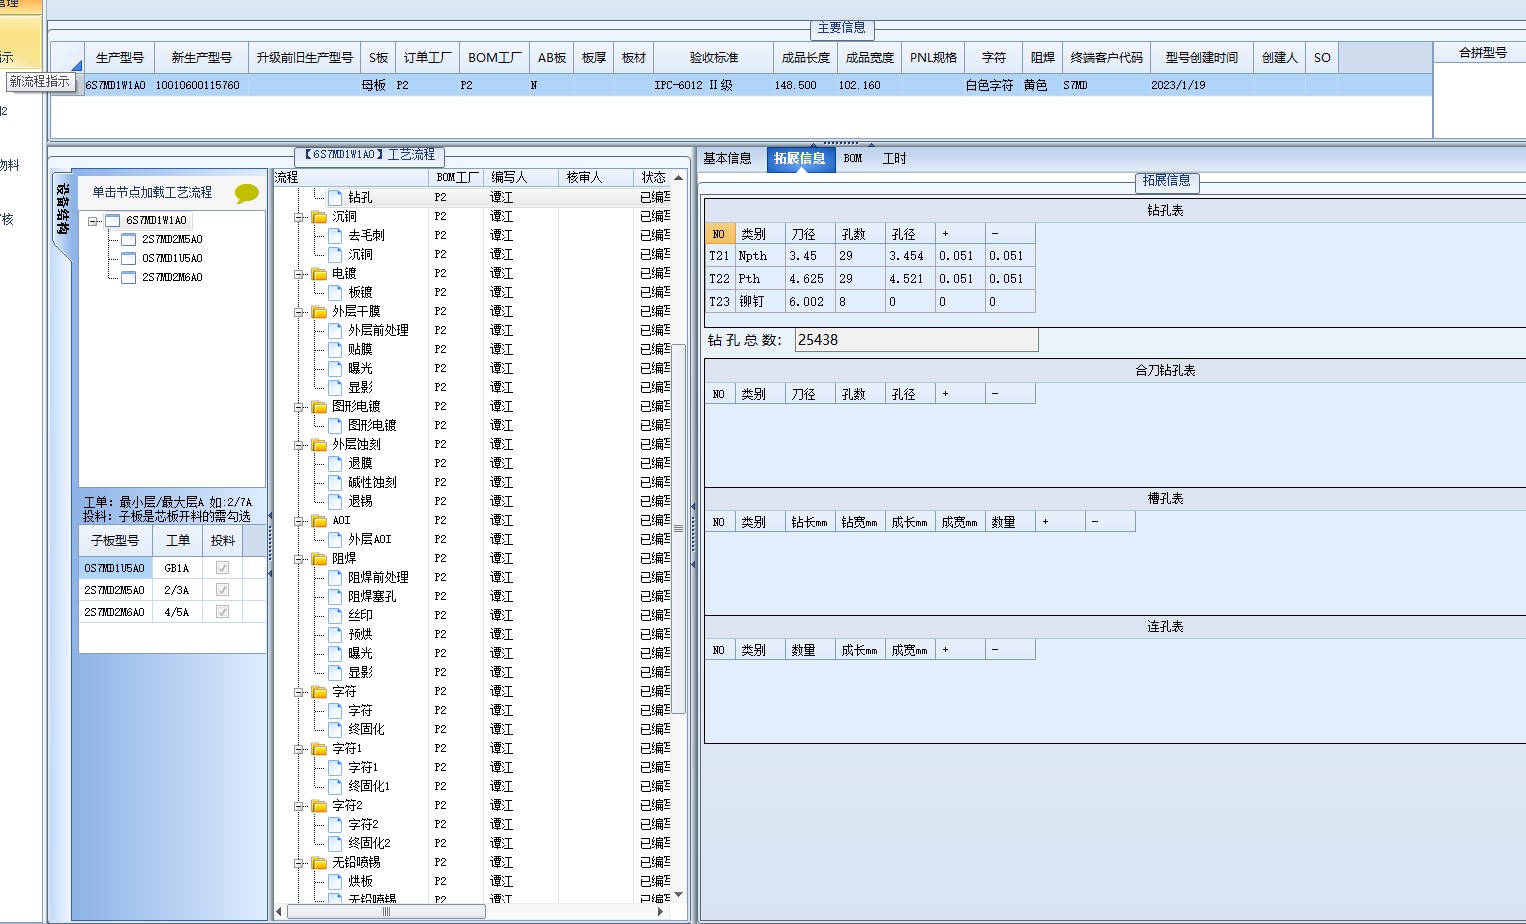The height and width of the screenshot is (924, 1526).
Task: Click the 验收标准 column header
Action: click(x=713, y=58)
